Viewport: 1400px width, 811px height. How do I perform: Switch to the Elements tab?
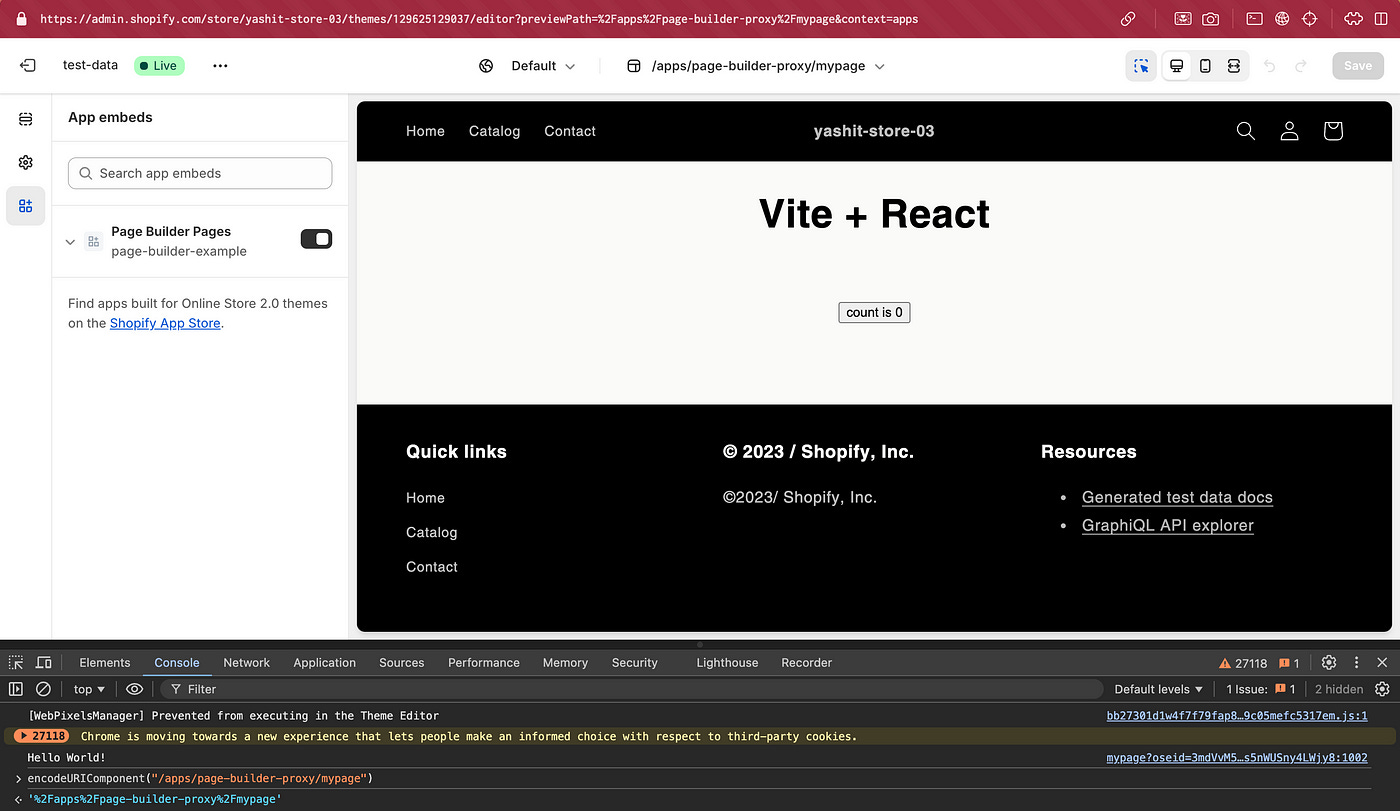click(105, 663)
